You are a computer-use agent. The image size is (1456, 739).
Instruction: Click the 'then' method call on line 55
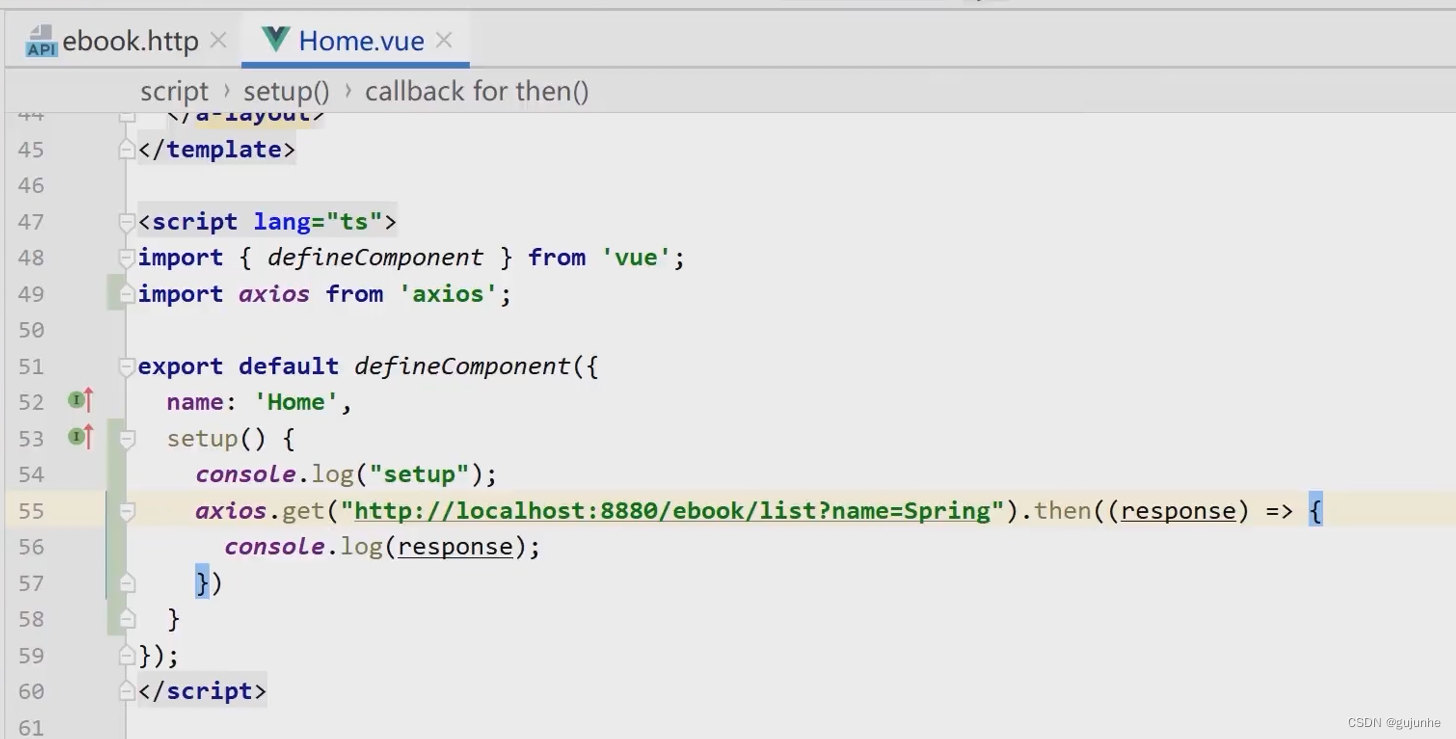1062,510
